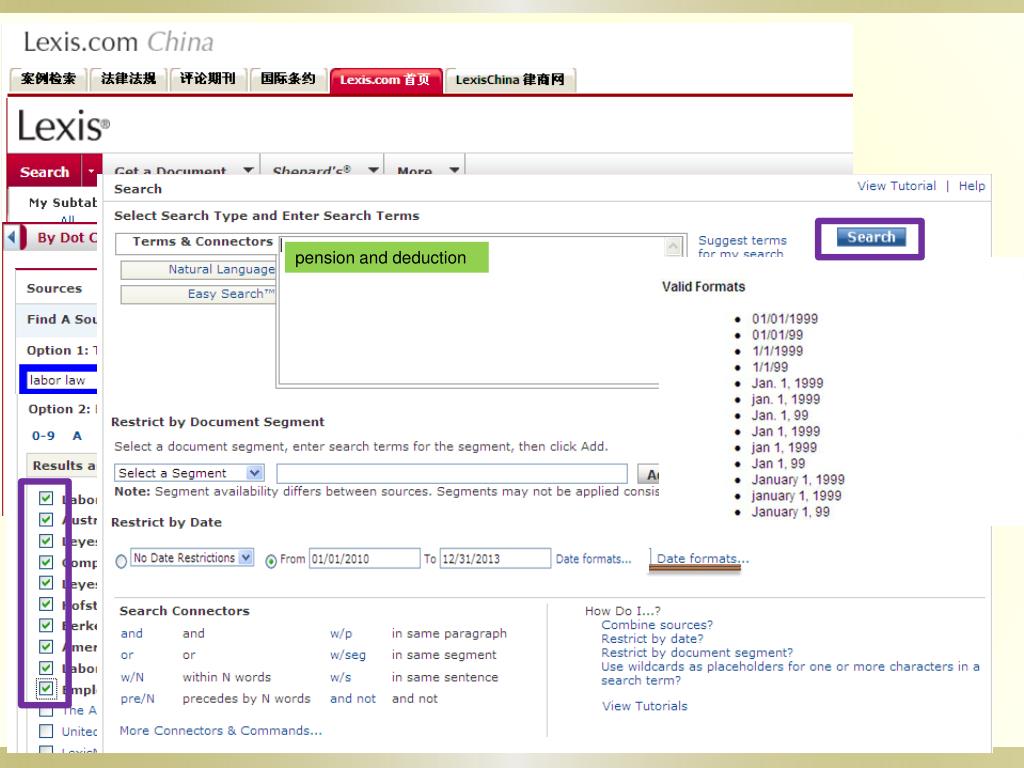Uncheck the Austr source checkbox

pyautogui.click(x=46, y=520)
